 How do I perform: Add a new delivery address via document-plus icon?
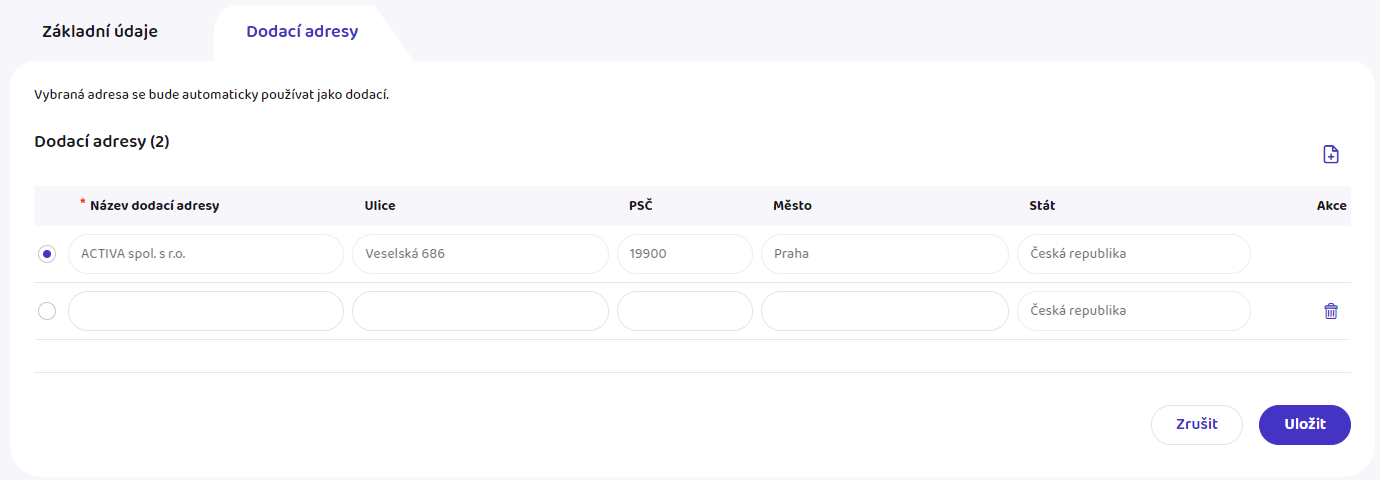pos(1330,154)
